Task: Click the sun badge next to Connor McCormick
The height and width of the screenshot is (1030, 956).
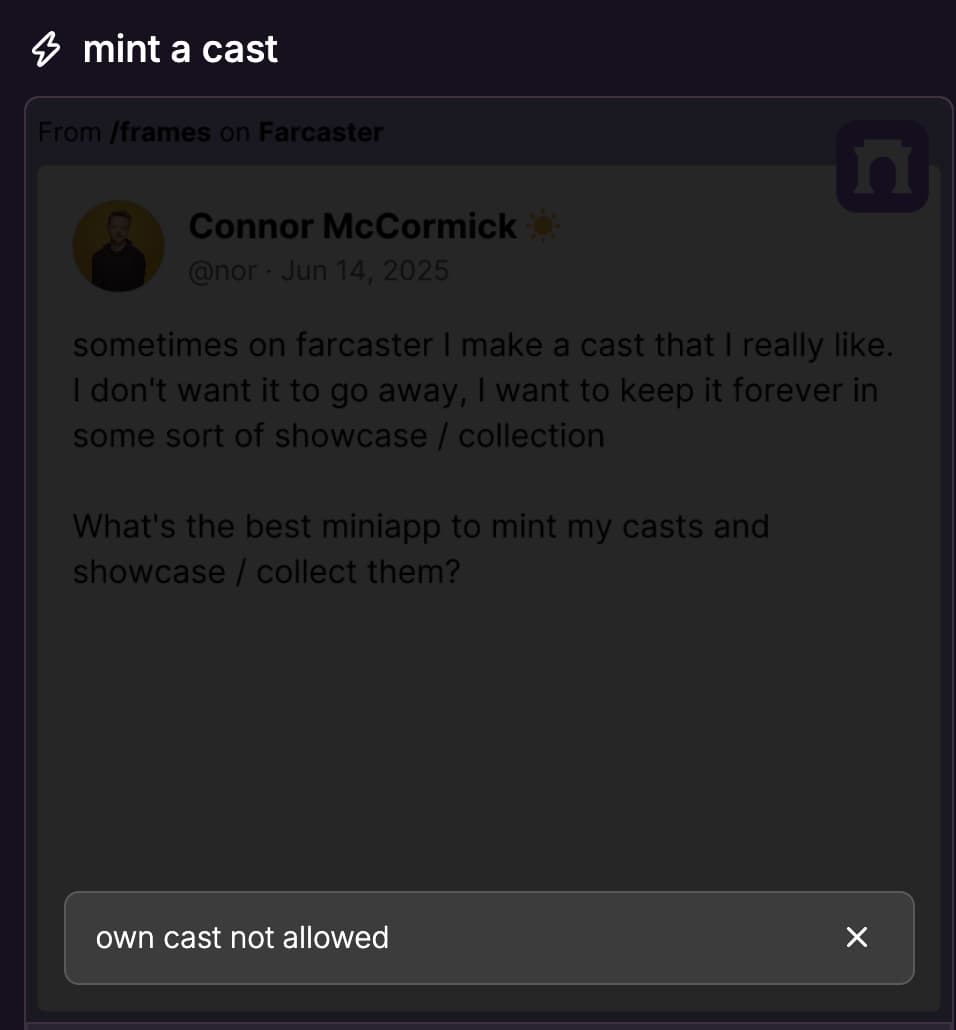Action: (543, 227)
